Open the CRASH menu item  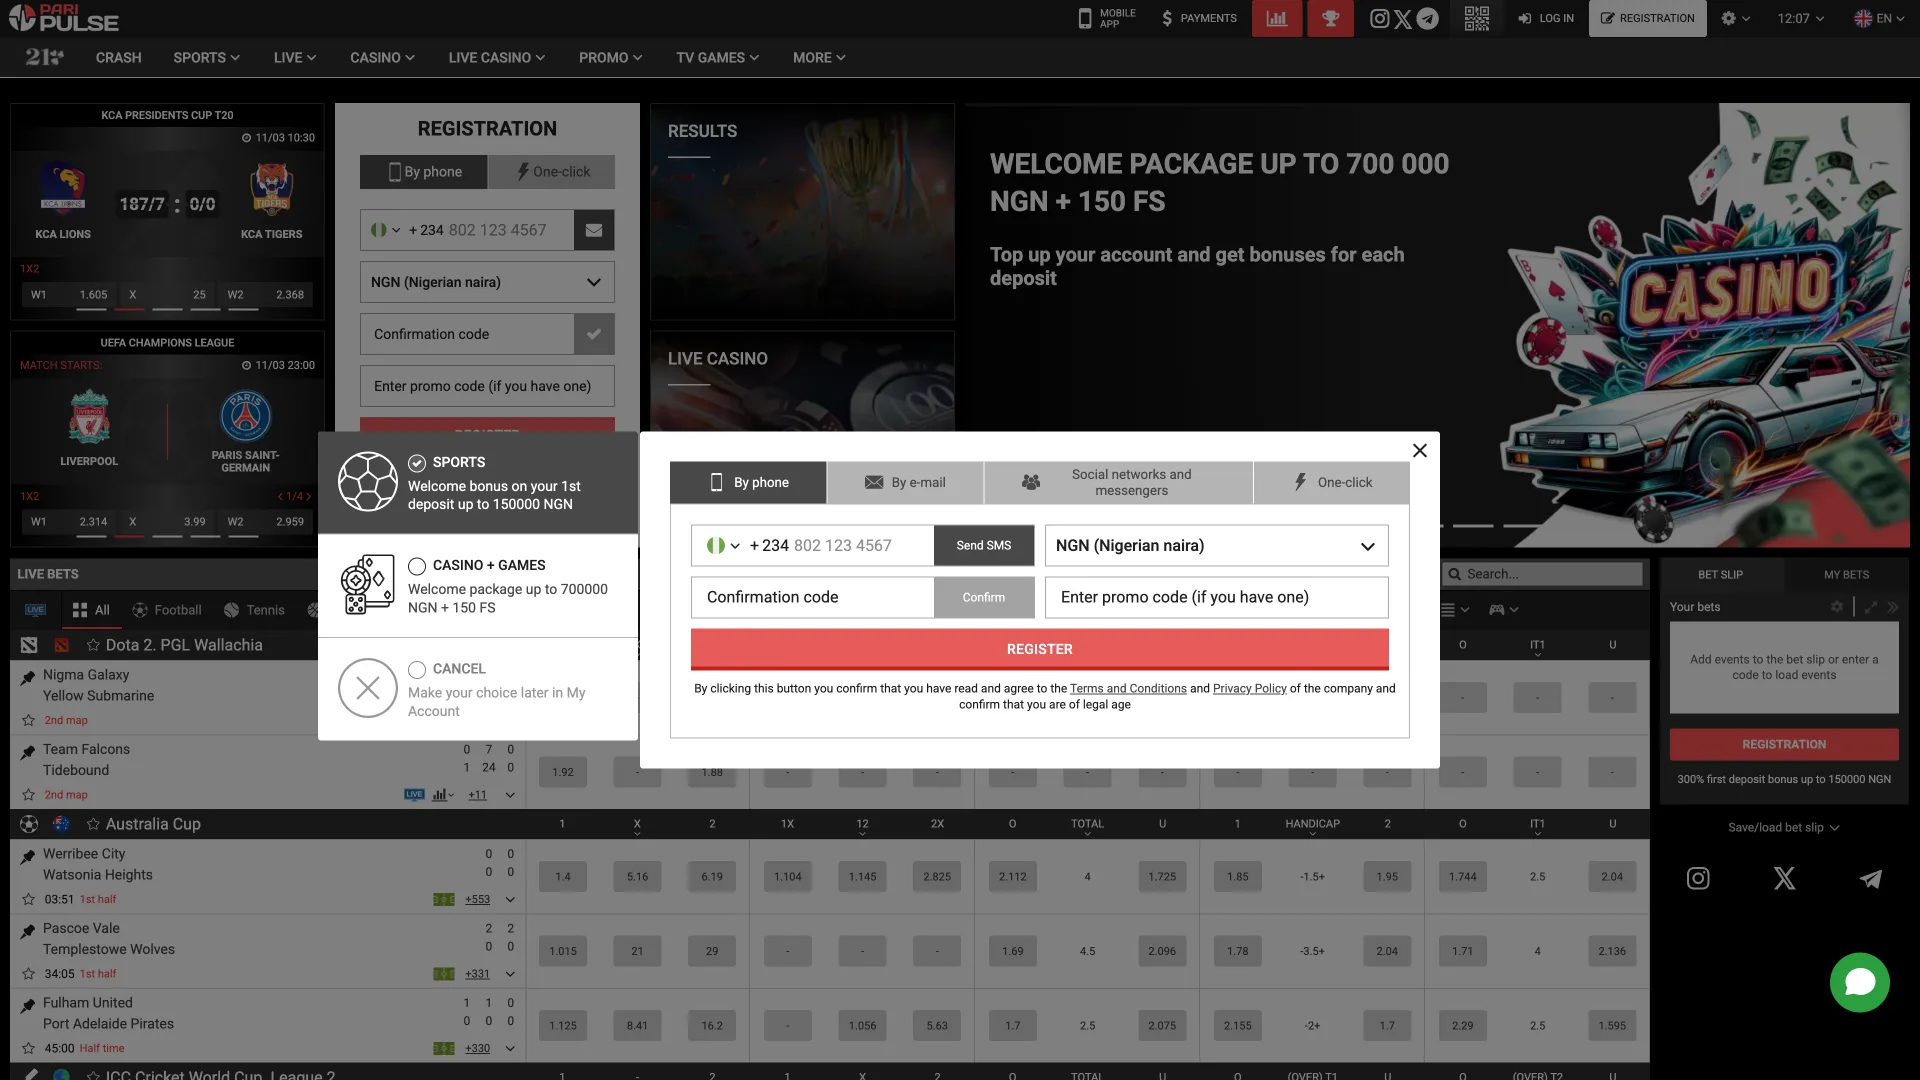pyautogui.click(x=118, y=58)
